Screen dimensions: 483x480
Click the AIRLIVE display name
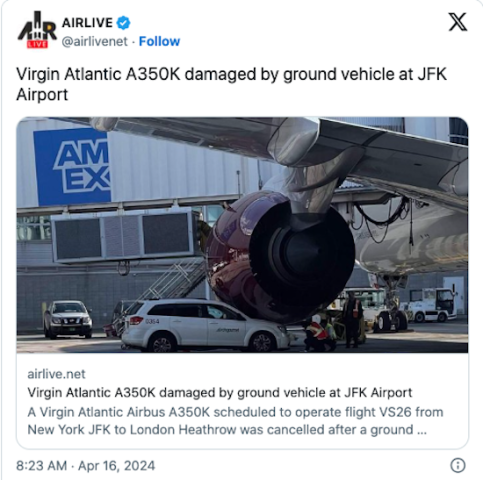87,23
